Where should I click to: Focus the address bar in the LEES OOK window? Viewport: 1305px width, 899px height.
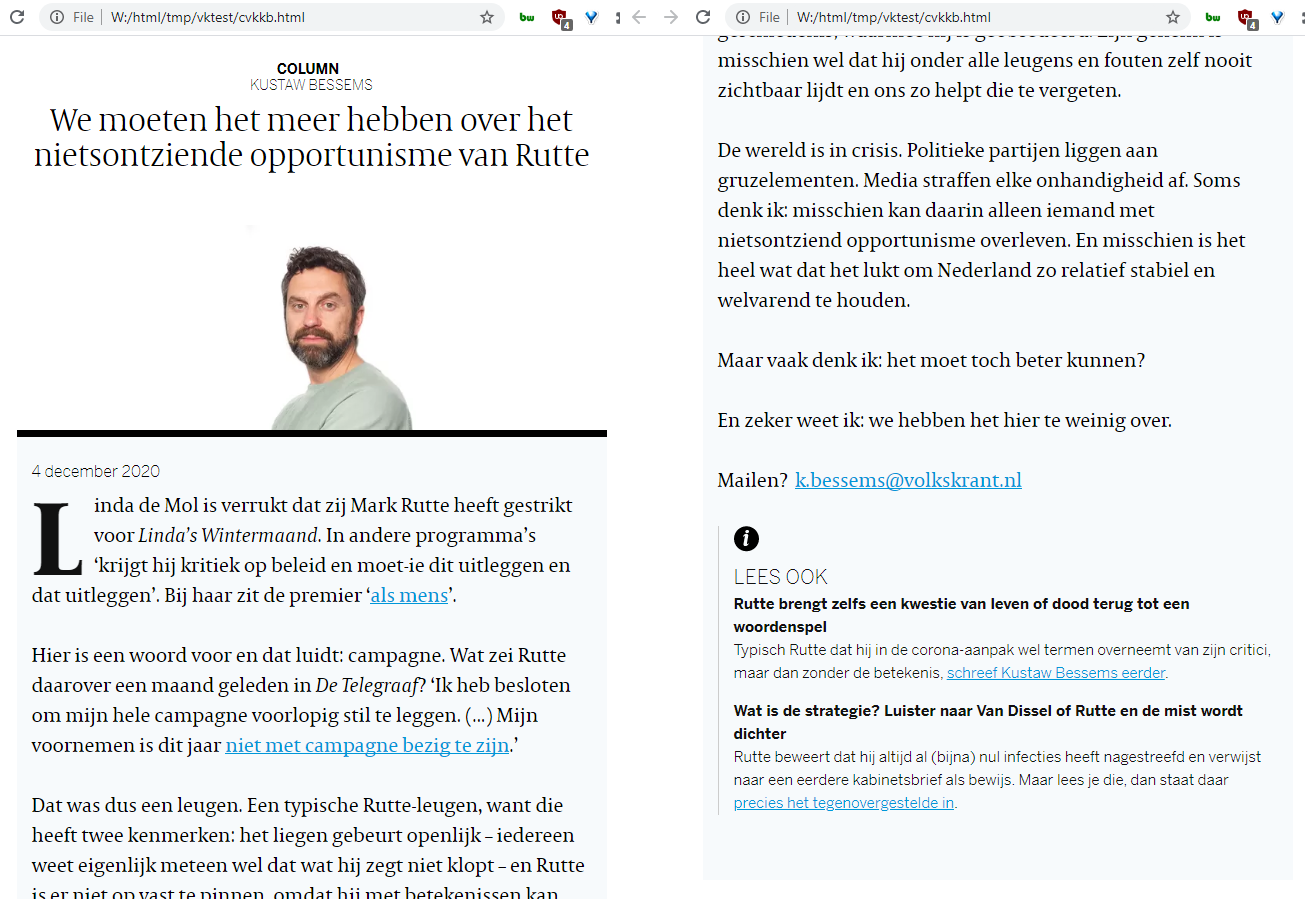point(960,17)
